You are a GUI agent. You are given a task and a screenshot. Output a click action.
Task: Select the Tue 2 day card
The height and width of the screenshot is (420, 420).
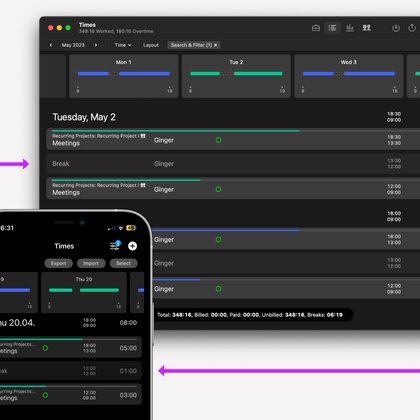(236, 76)
